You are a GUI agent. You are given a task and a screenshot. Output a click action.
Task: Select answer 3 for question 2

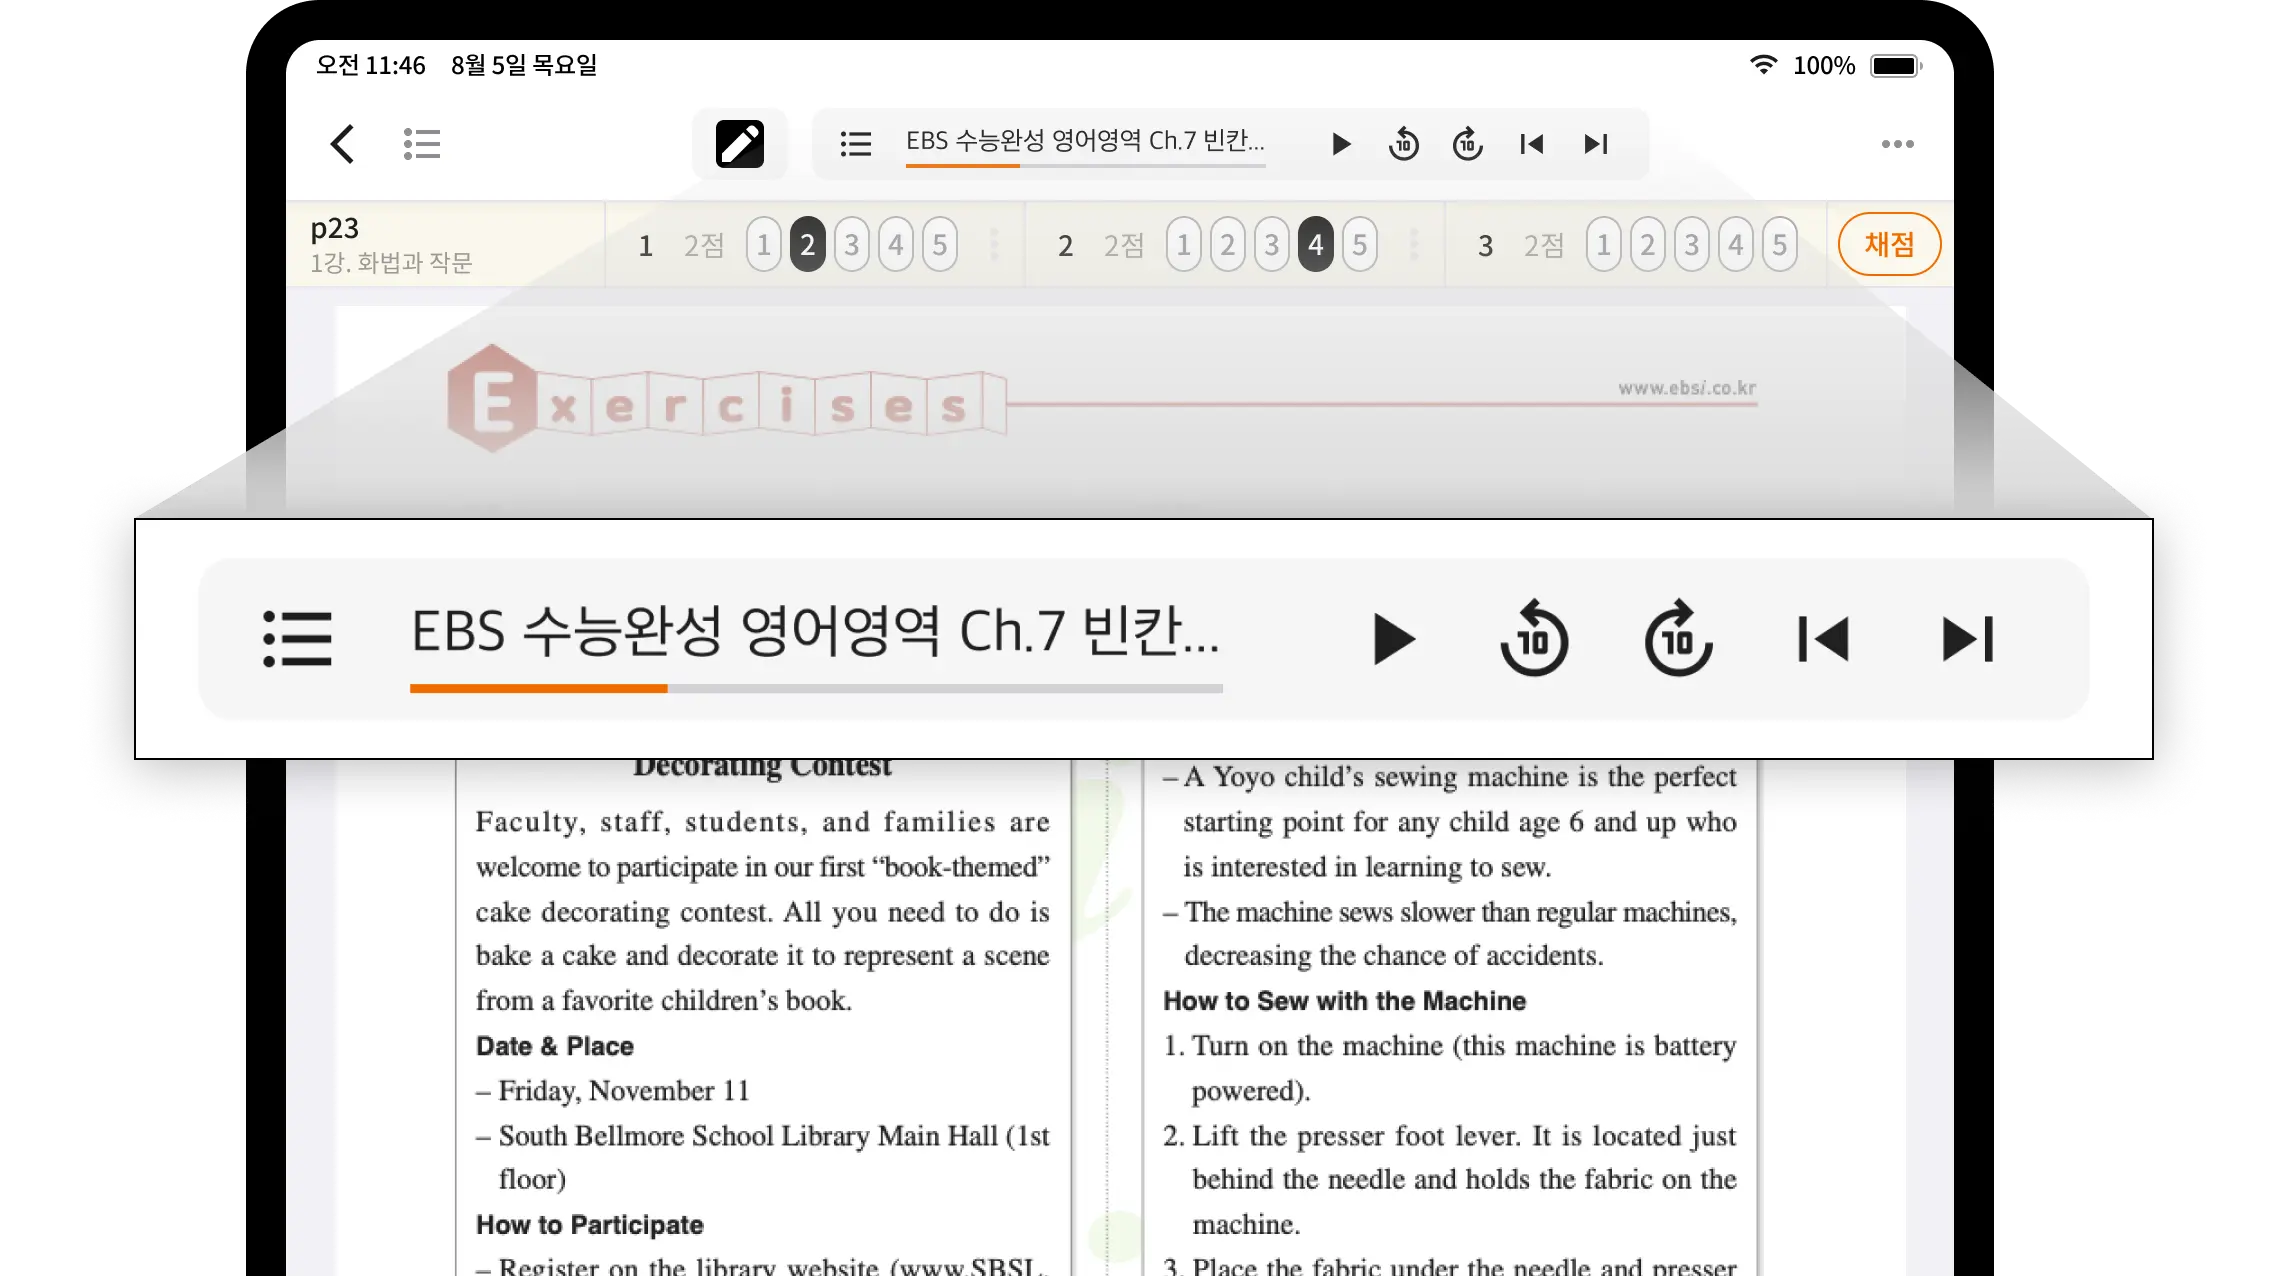(x=1271, y=245)
